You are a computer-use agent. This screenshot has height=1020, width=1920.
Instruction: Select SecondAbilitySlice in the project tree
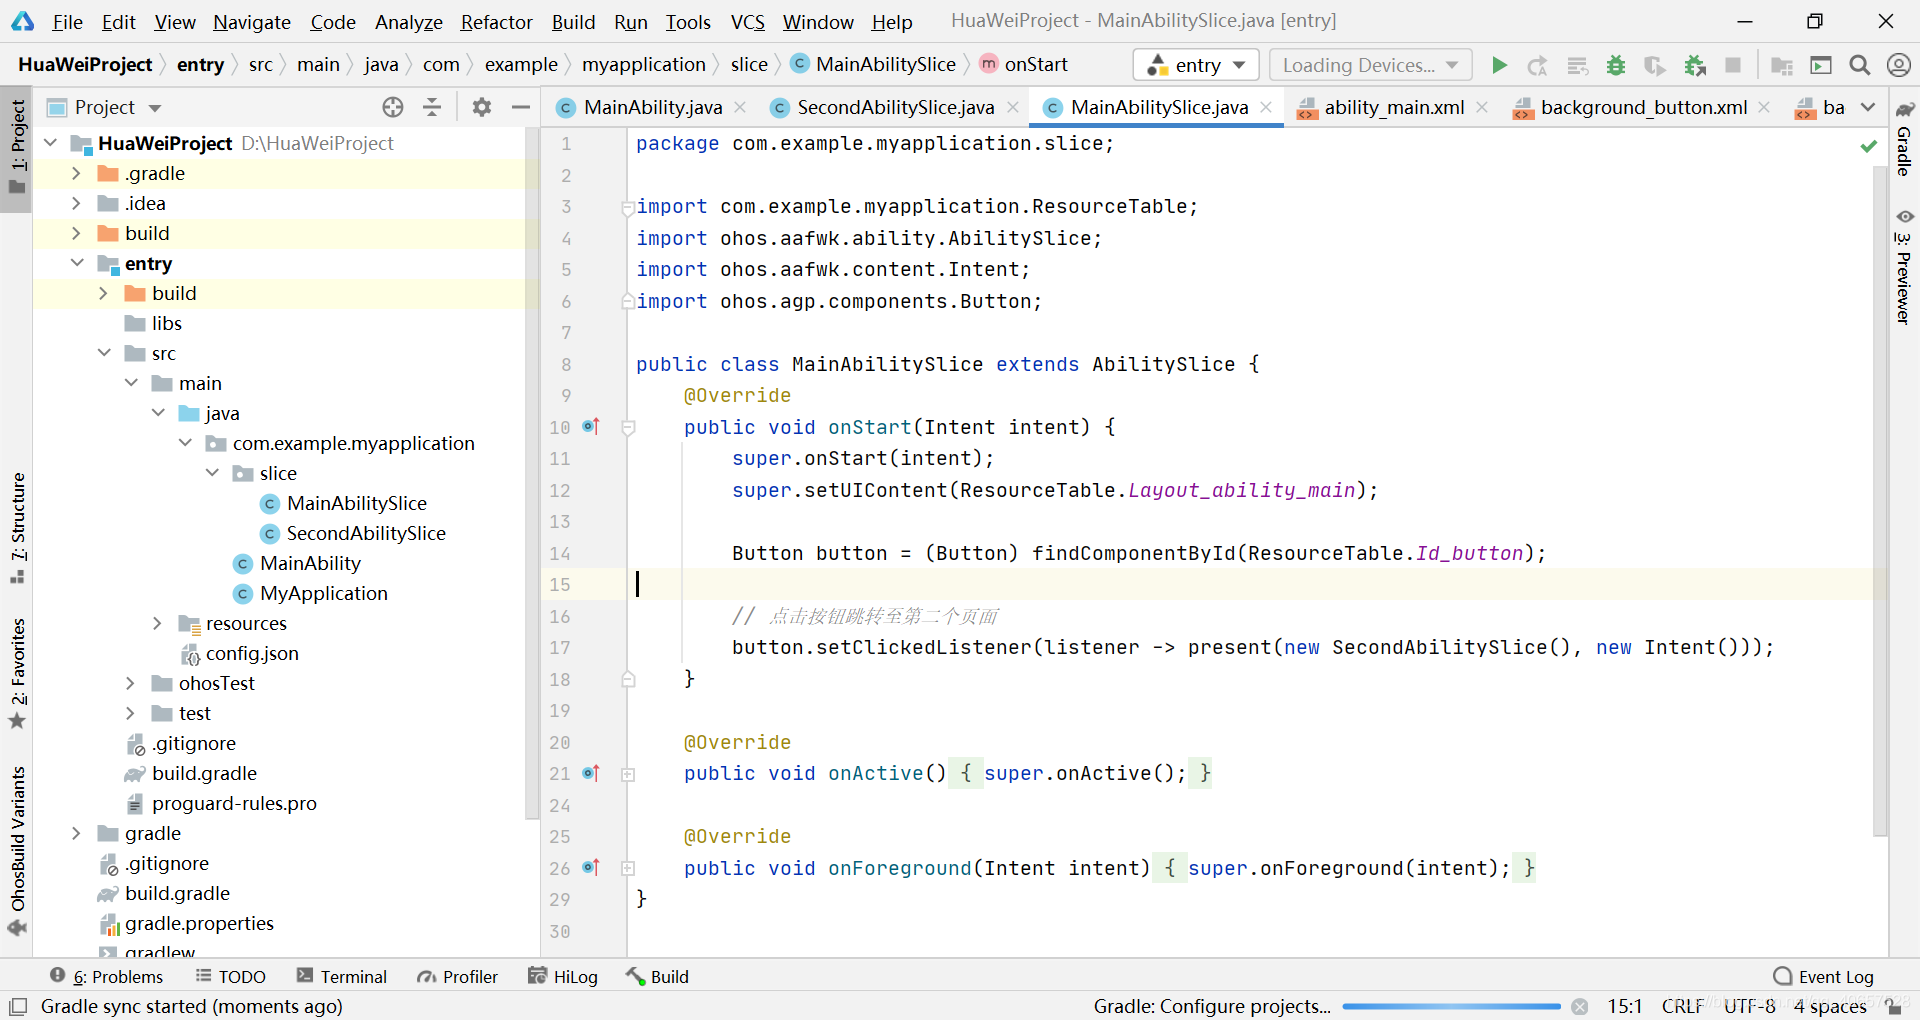pos(366,533)
